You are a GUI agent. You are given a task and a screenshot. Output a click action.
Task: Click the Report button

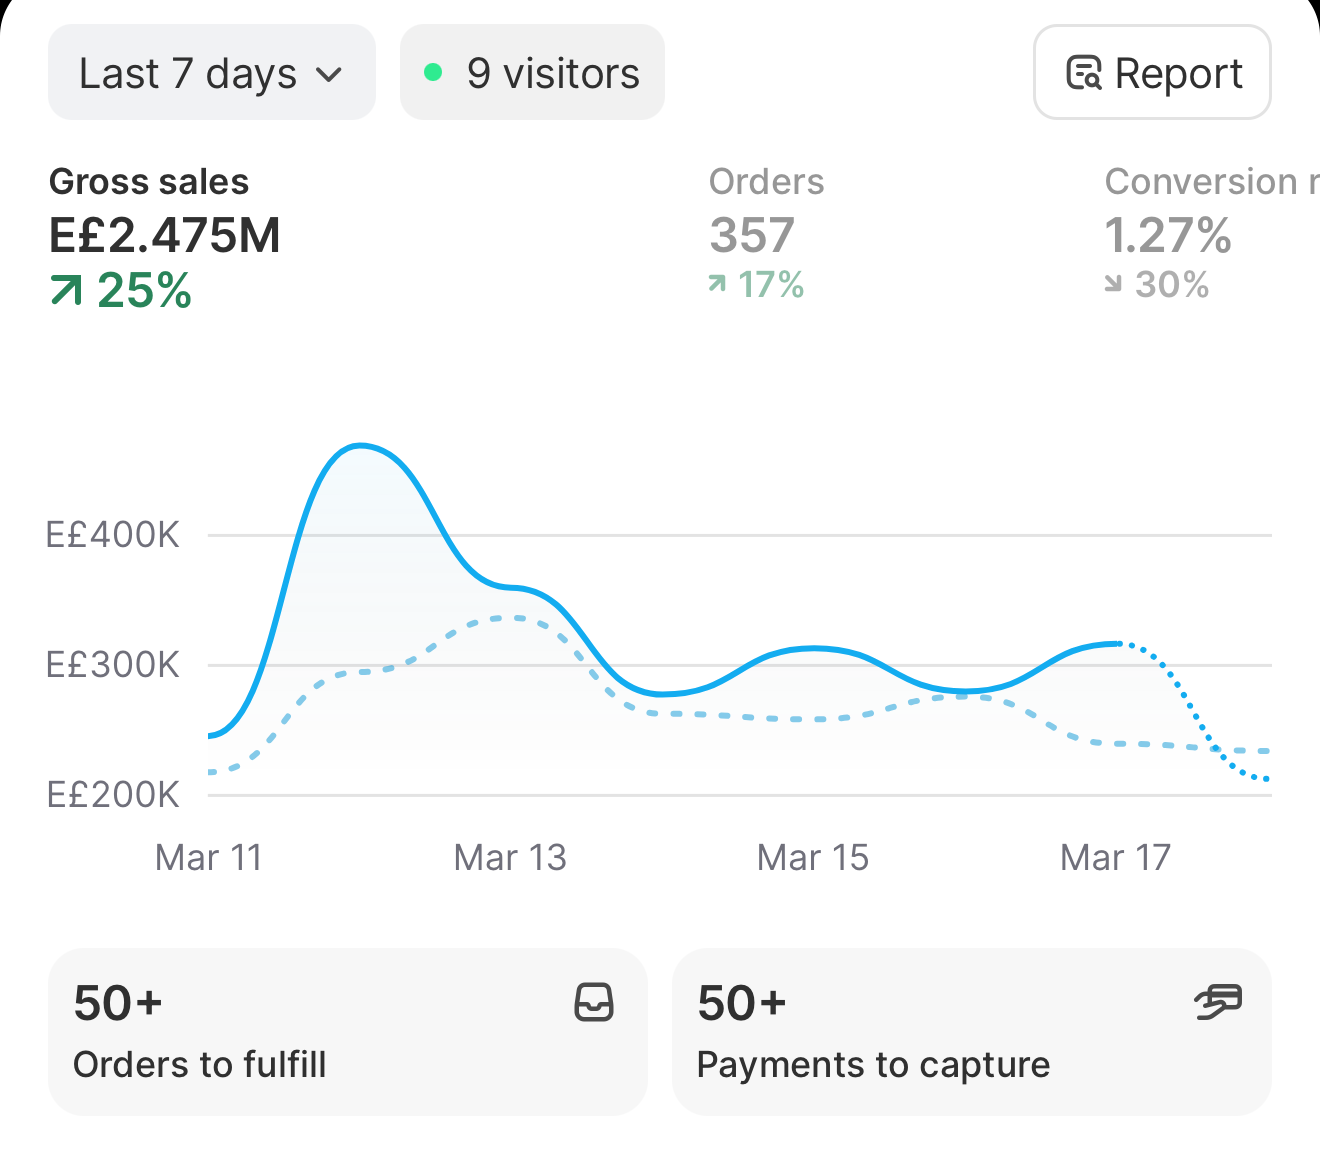[1152, 72]
